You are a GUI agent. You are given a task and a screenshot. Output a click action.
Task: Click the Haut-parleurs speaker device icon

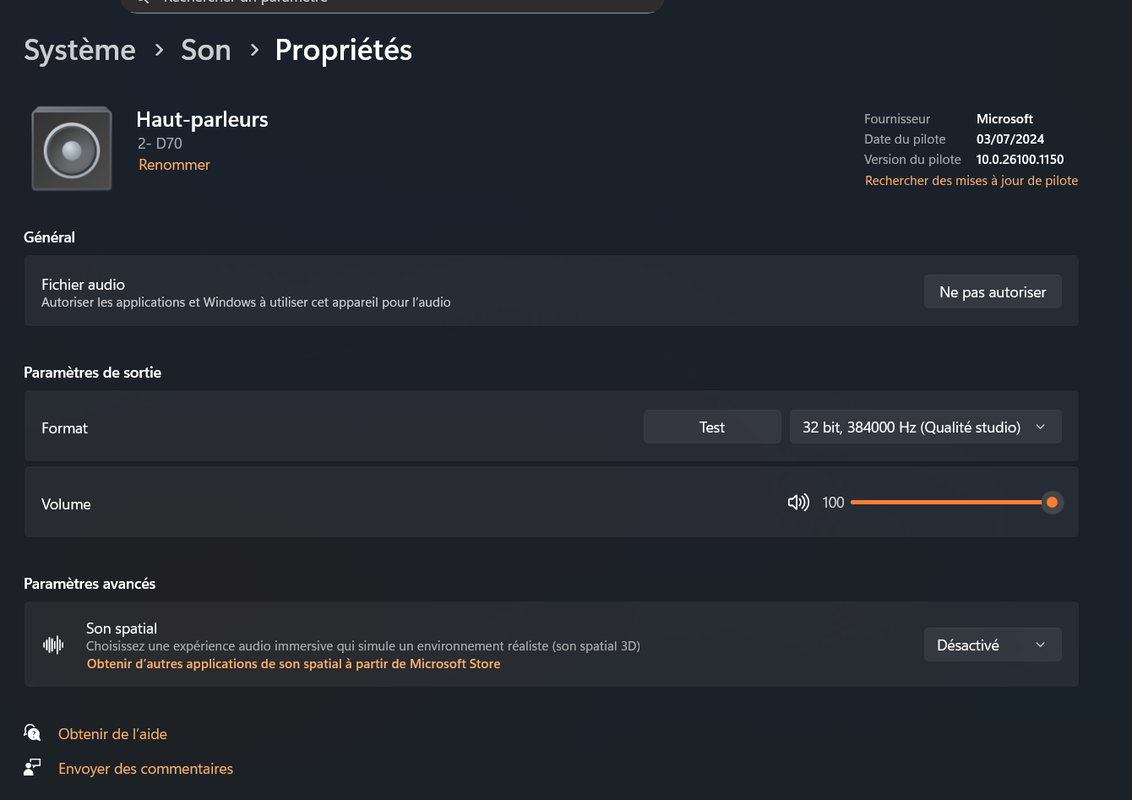tap(71, 149)
